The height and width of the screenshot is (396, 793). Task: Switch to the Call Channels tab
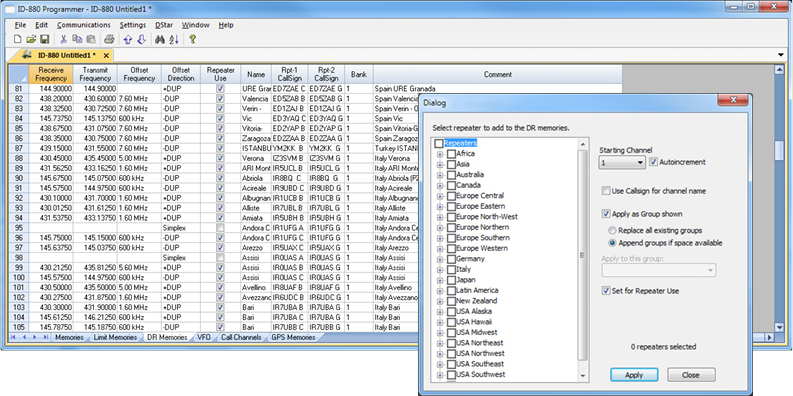[x=241, y=337]
